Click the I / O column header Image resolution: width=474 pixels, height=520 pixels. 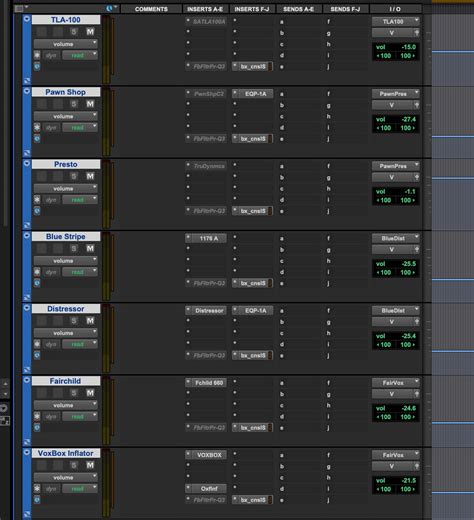click(x=395, y=9)
